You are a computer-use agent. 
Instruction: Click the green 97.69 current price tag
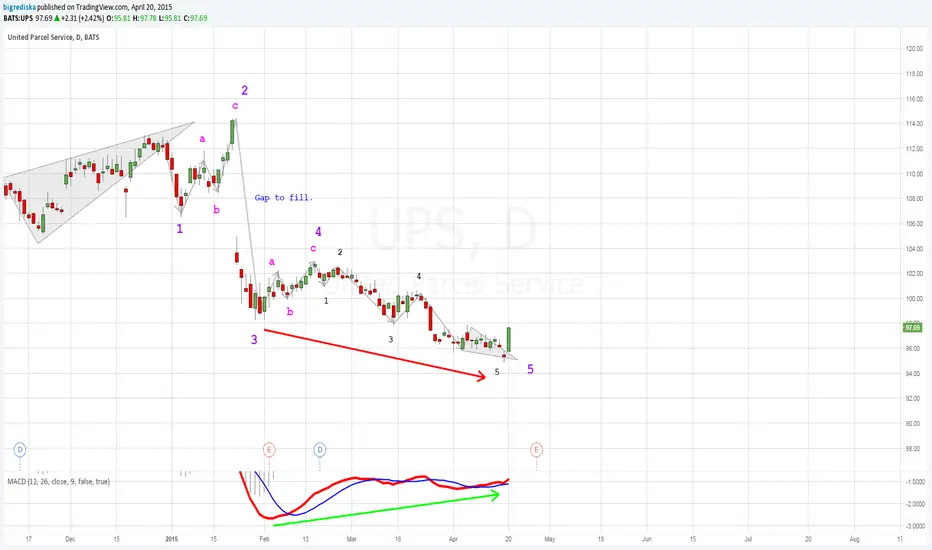coord(912,328)
